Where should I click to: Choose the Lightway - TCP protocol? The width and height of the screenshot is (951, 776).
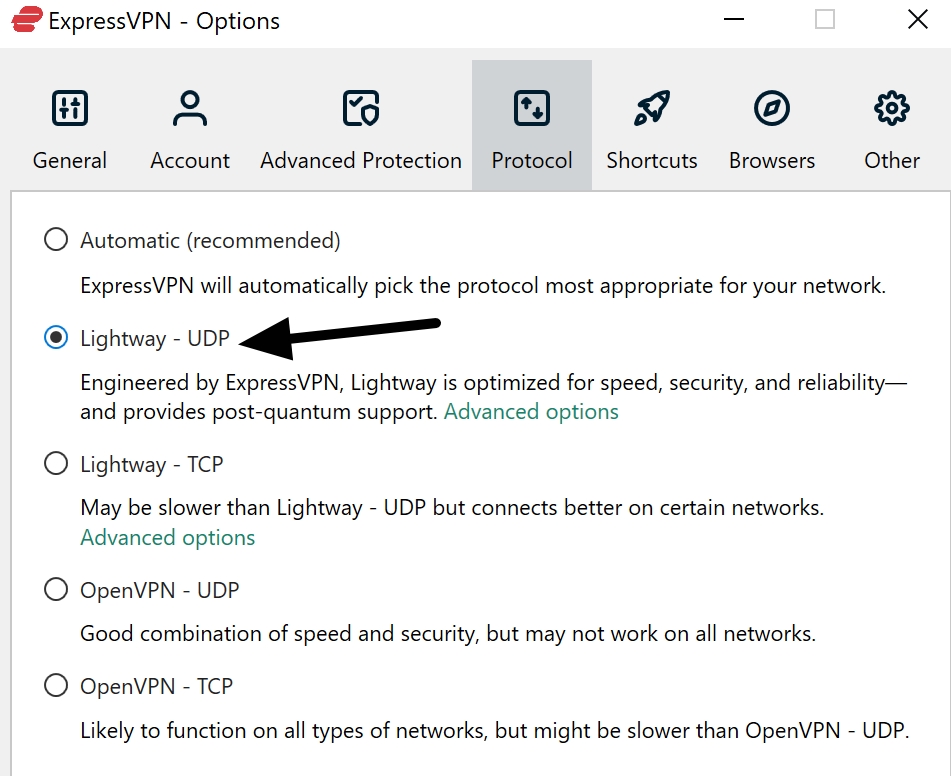pyautogui.click(x=56, y=463)
